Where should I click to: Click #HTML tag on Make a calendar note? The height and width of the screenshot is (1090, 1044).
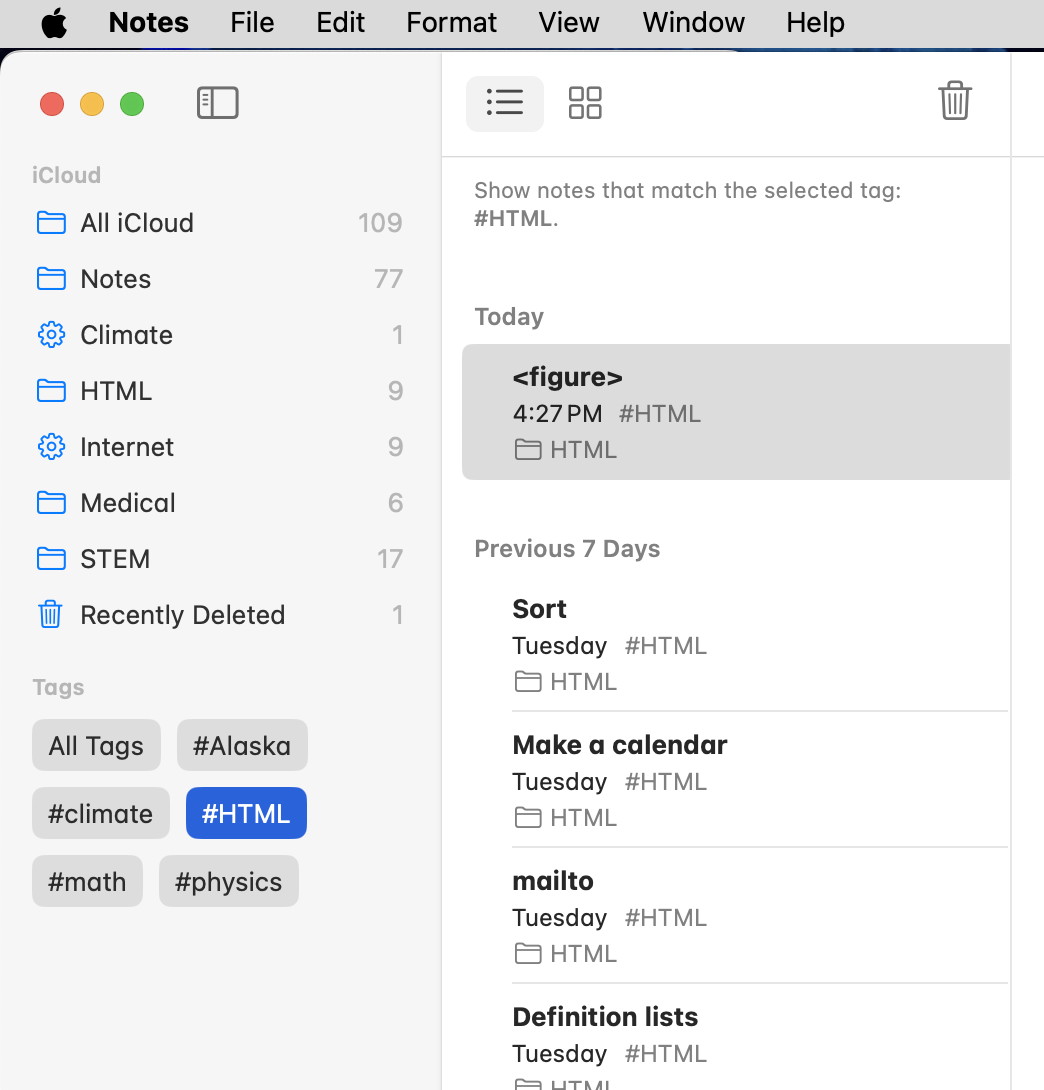coord(666,781)
